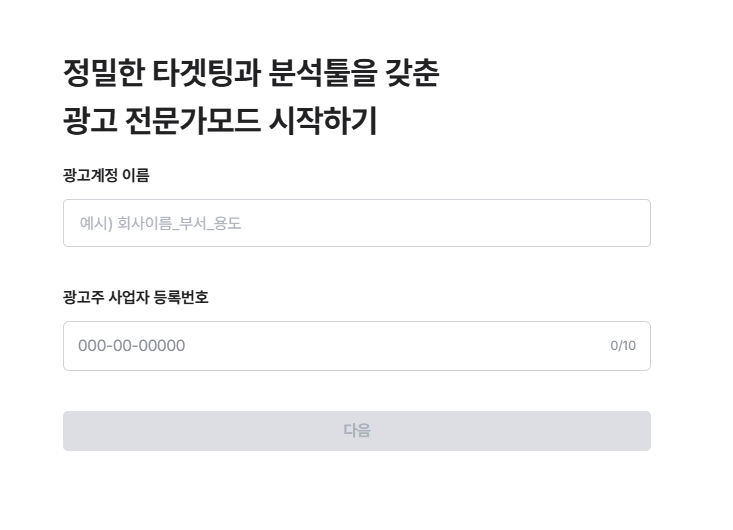Click the 0/10 character counter
733x530 pixels.
[623, 346]
